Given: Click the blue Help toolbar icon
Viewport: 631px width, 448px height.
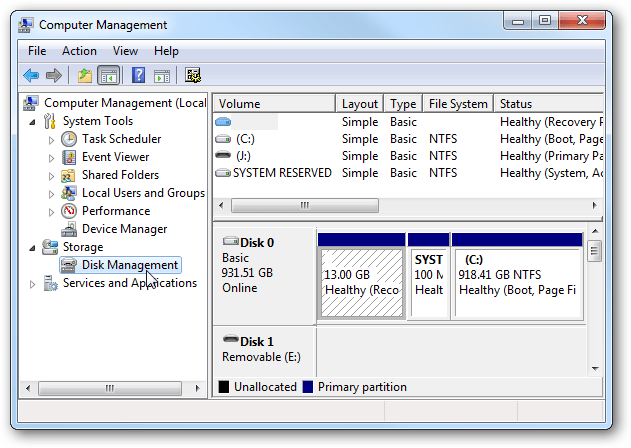Looking at the screenshot, I should click(x=138, y=75).
